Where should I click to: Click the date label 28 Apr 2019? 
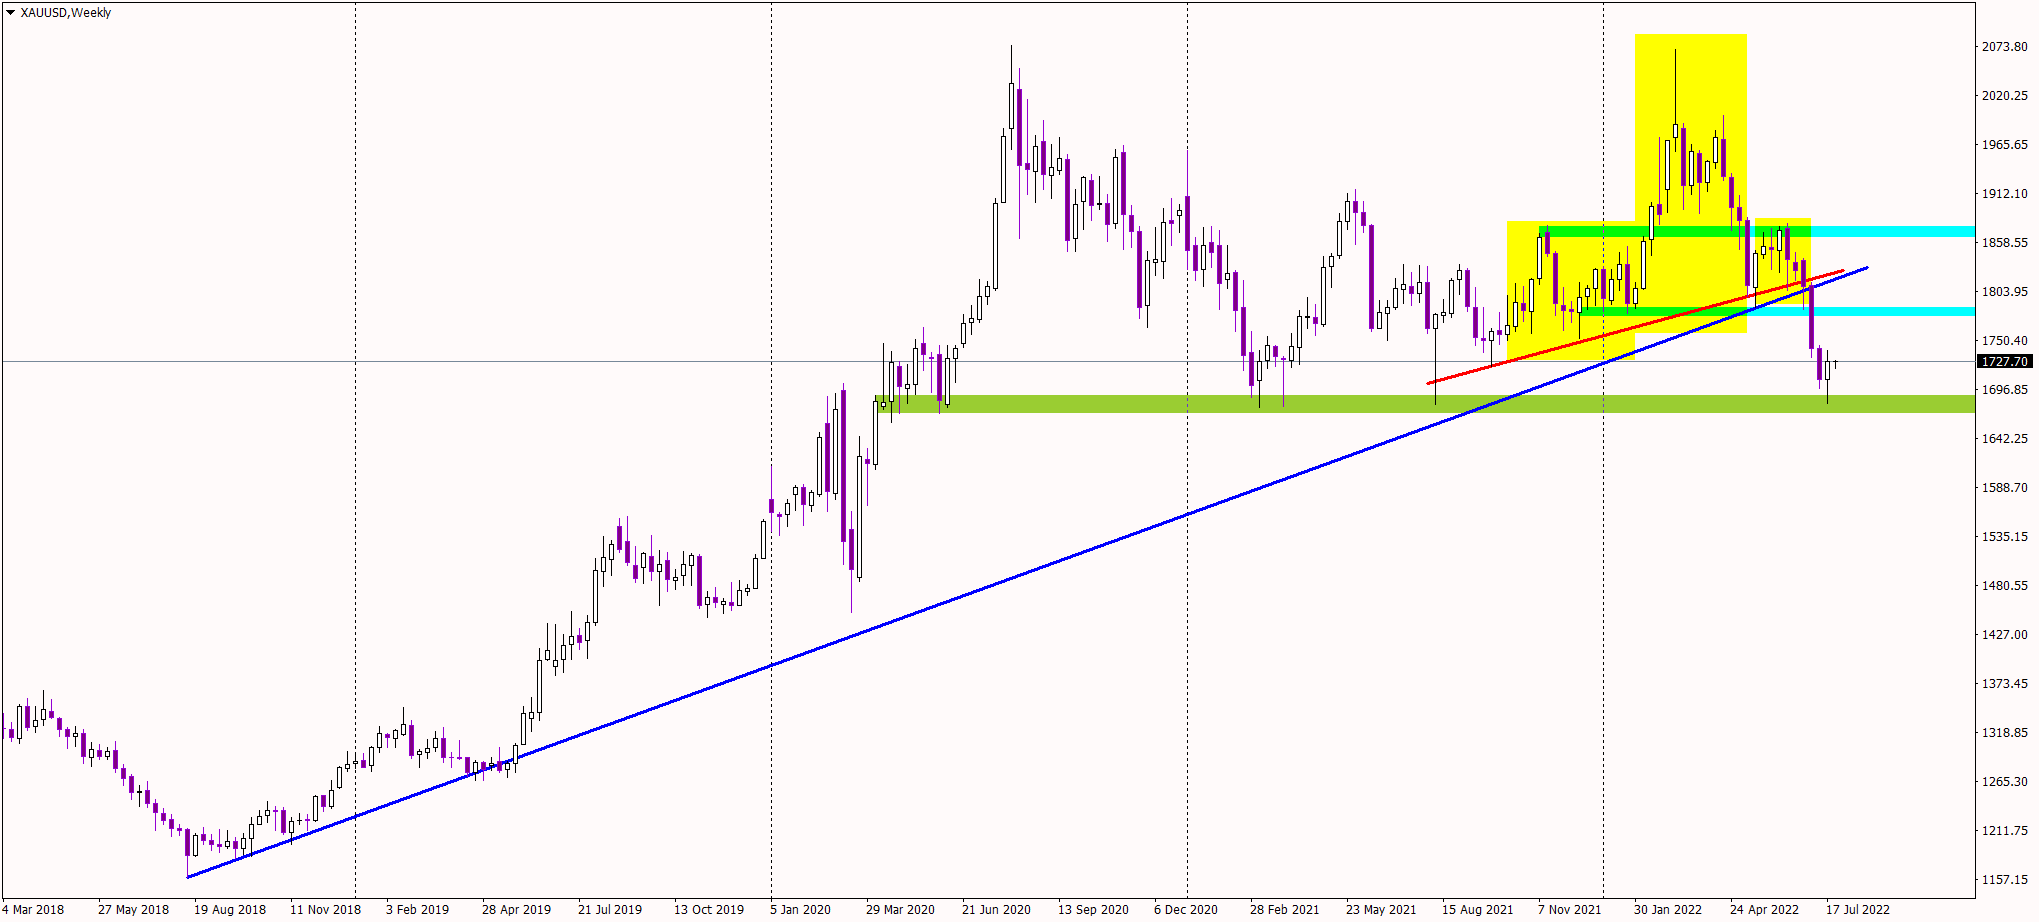(516, 910)
